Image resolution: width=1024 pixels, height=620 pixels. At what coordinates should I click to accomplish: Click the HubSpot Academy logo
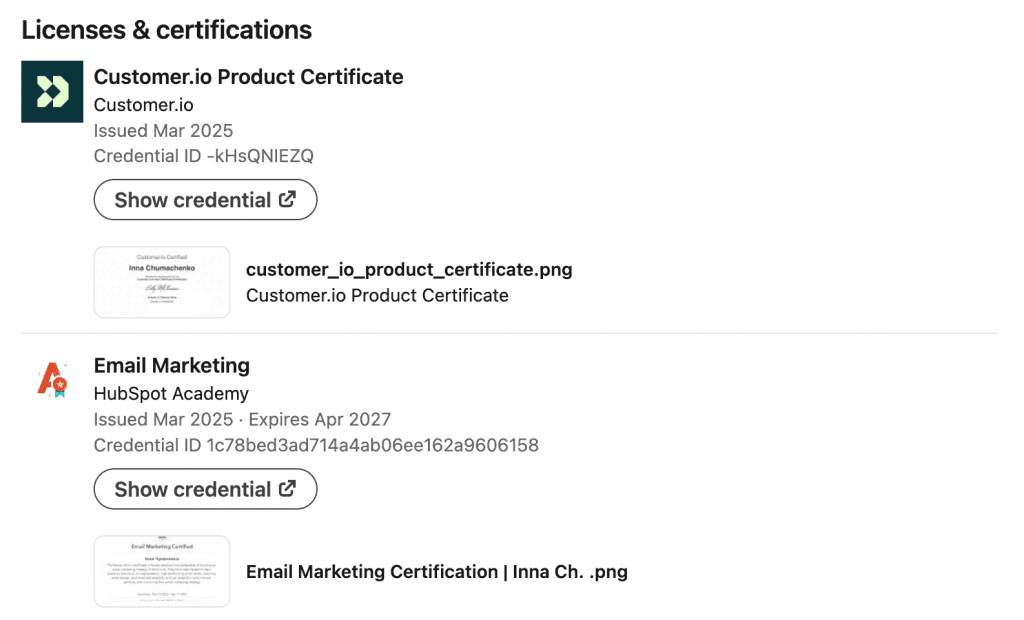point(52,380)
